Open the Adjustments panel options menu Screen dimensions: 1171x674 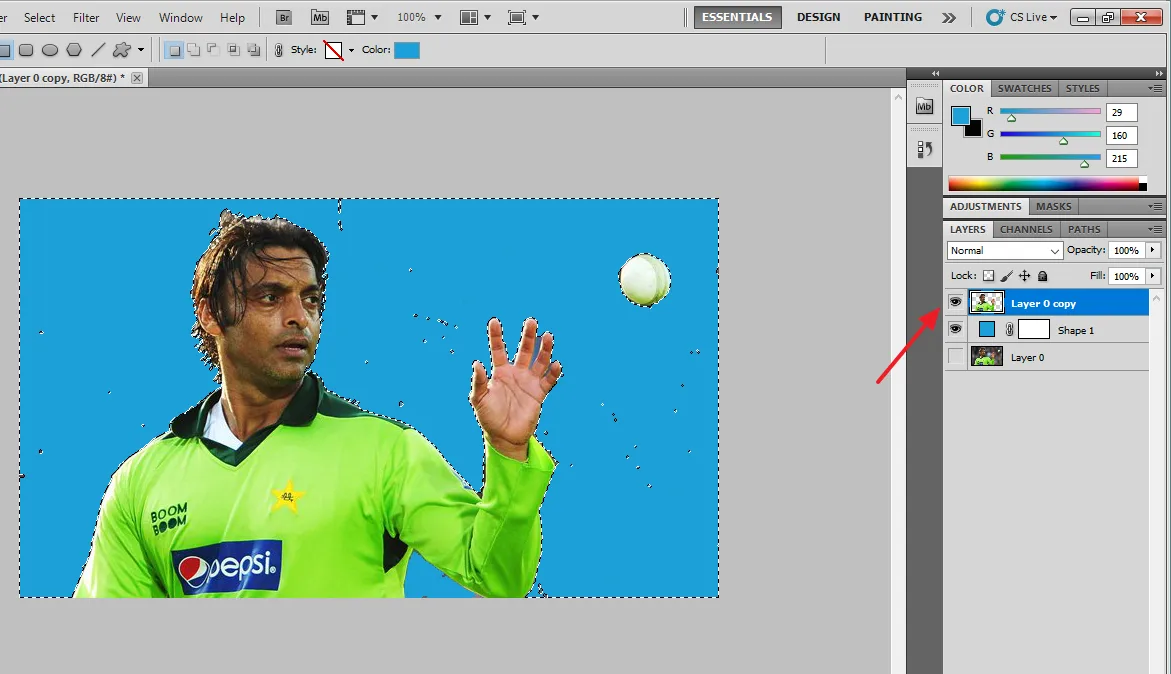1155,206
